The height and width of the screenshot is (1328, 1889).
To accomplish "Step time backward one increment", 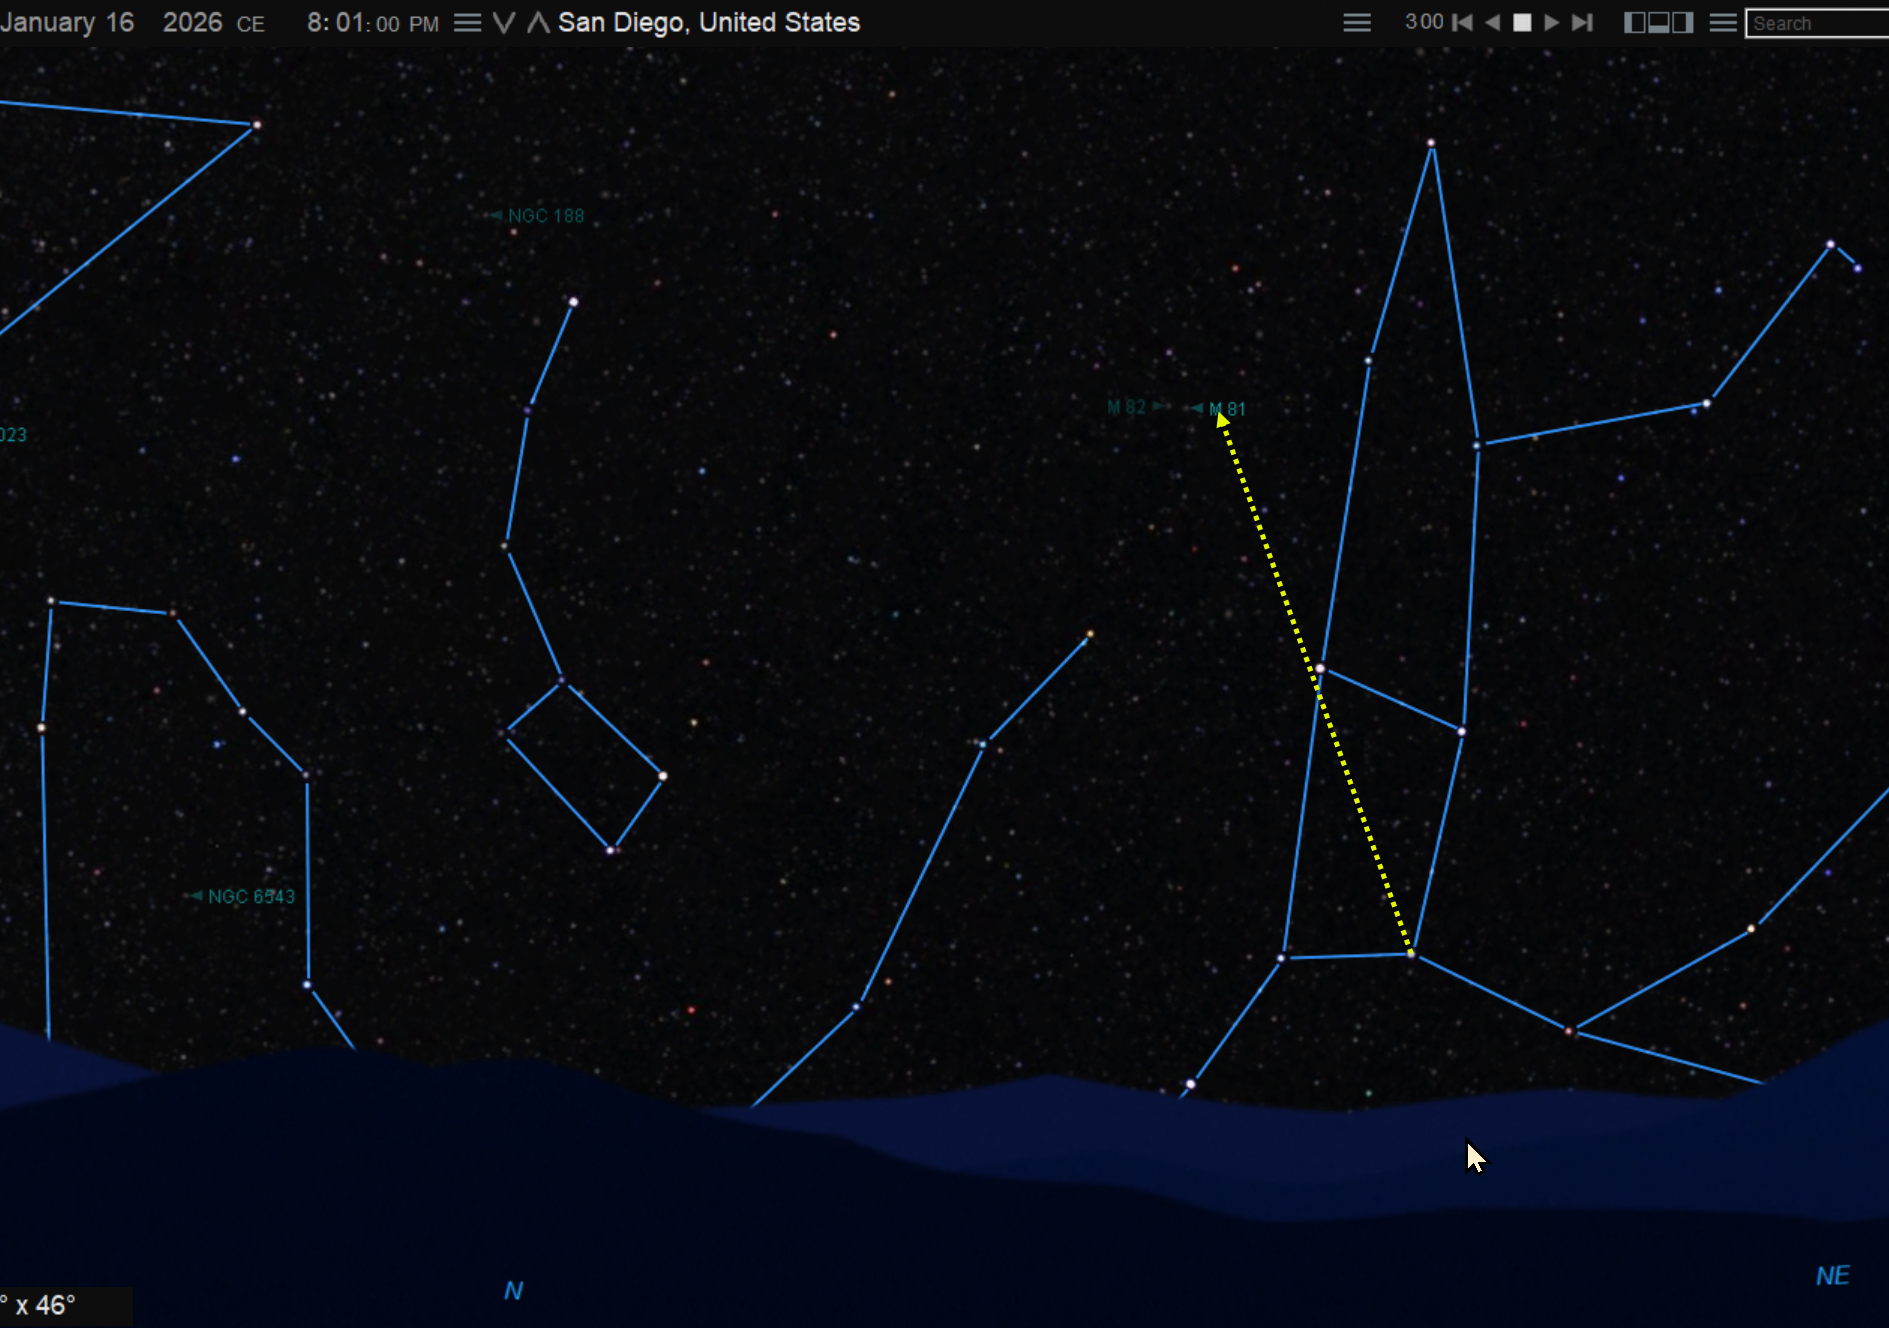I will pyautogui.click(x=1494, y=21).
